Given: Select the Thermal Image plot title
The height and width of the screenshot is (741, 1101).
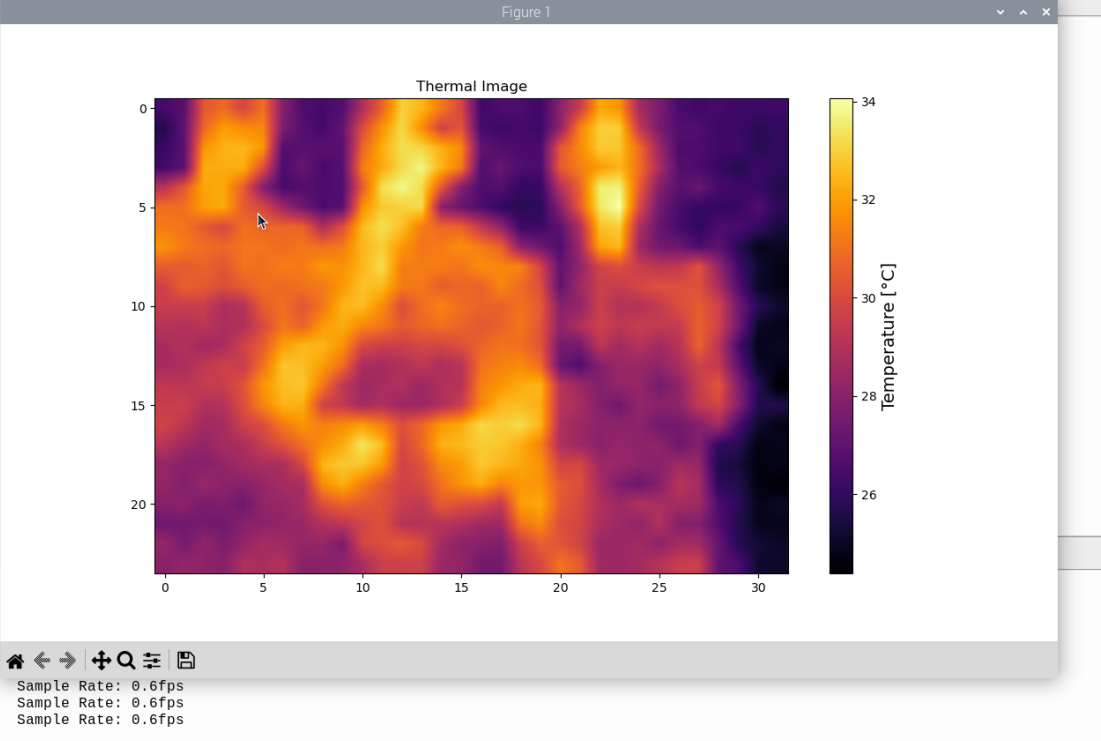Looking at the screenshot, I should pos(471,87).
